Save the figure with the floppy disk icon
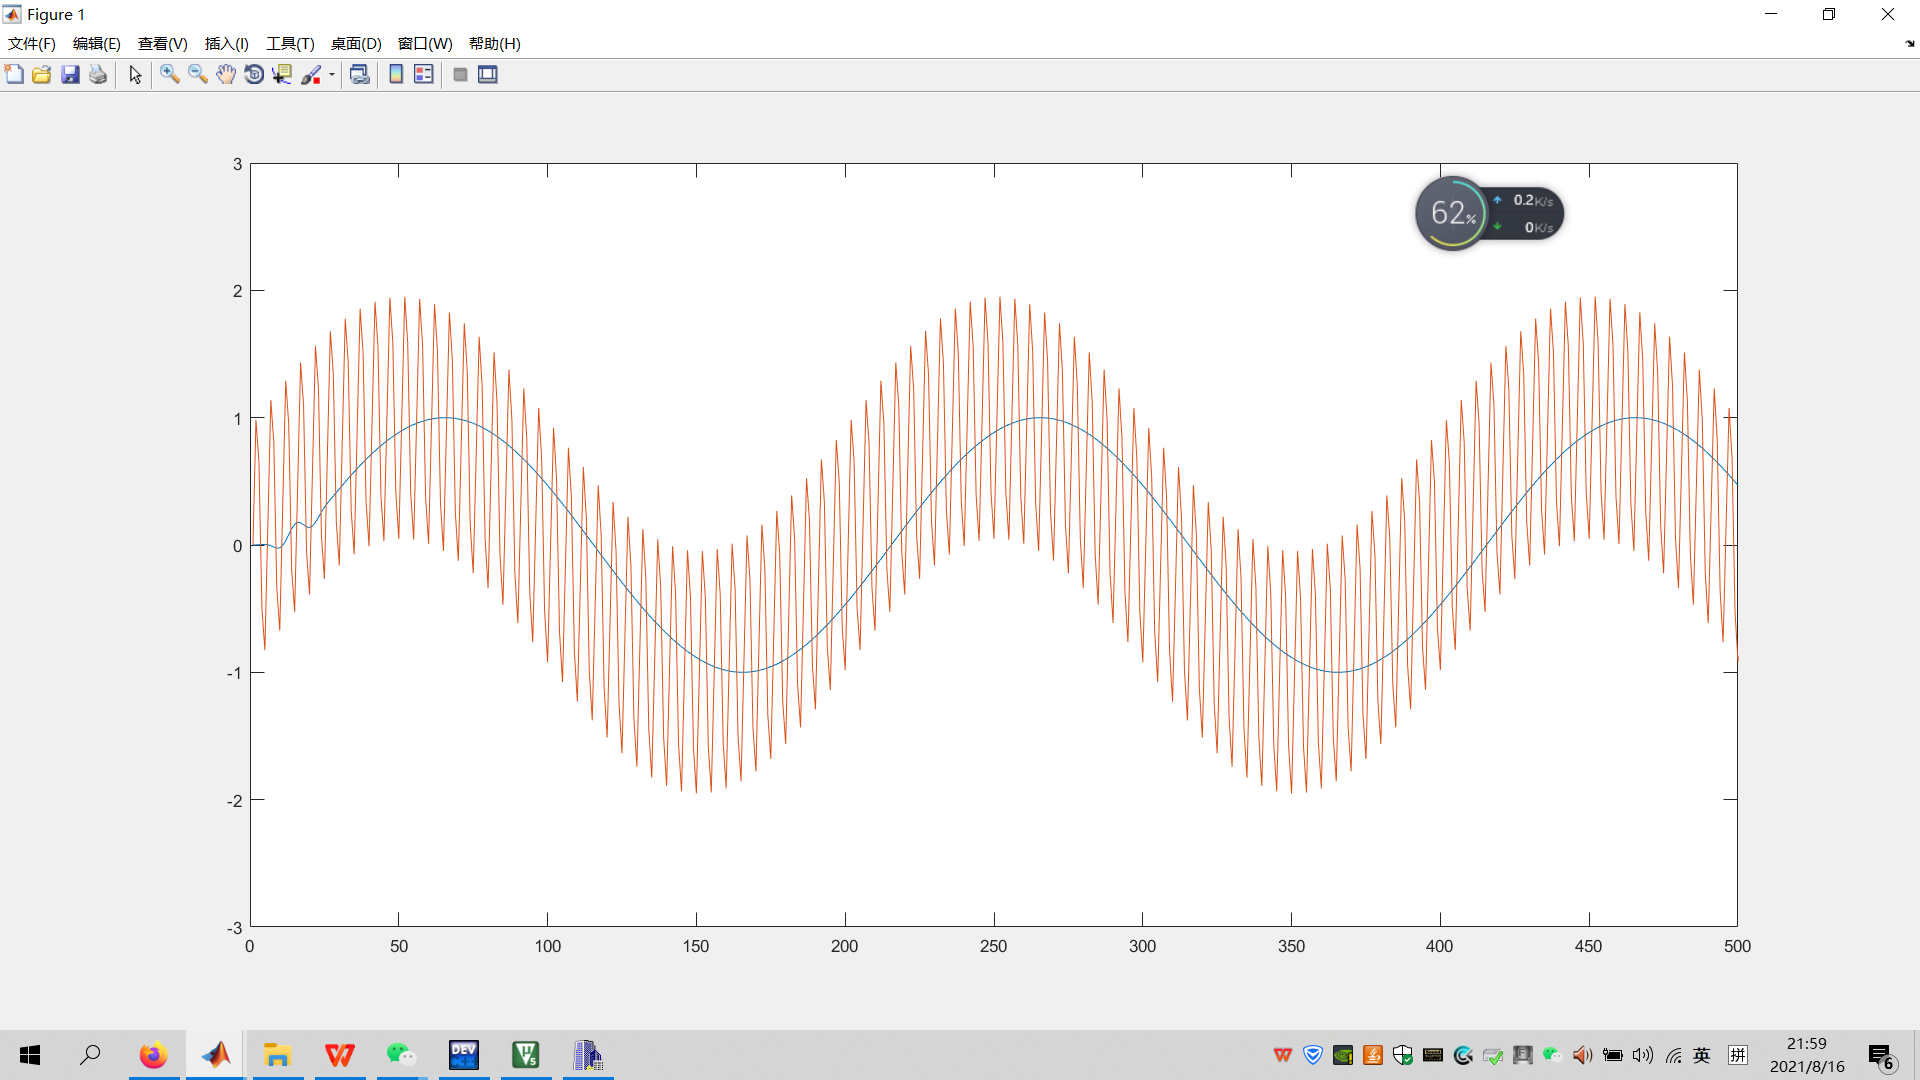The height and width of the screenshot is (1080, 1920). coord(70,75)
